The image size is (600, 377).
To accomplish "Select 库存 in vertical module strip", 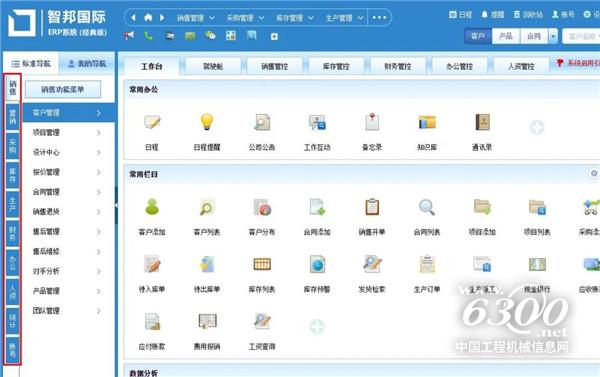I will coord(13,175).
